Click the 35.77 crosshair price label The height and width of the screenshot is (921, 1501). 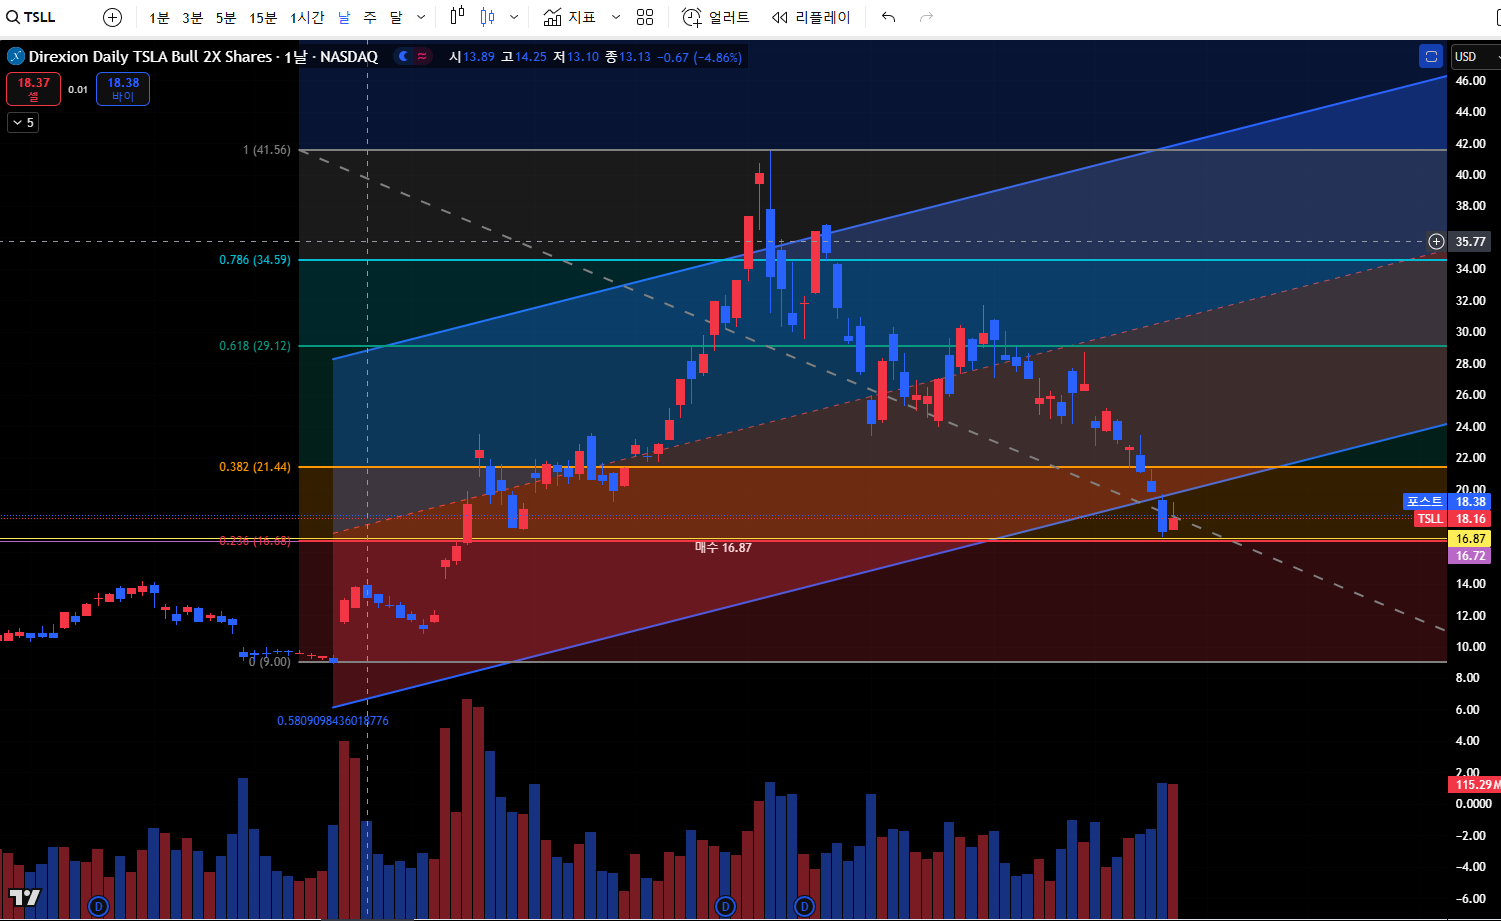1470,242
